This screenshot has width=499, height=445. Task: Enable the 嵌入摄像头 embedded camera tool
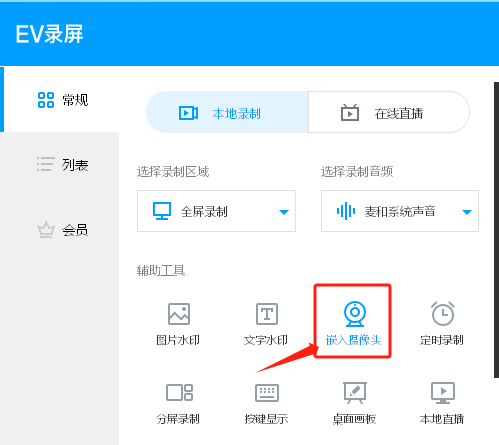353,323
